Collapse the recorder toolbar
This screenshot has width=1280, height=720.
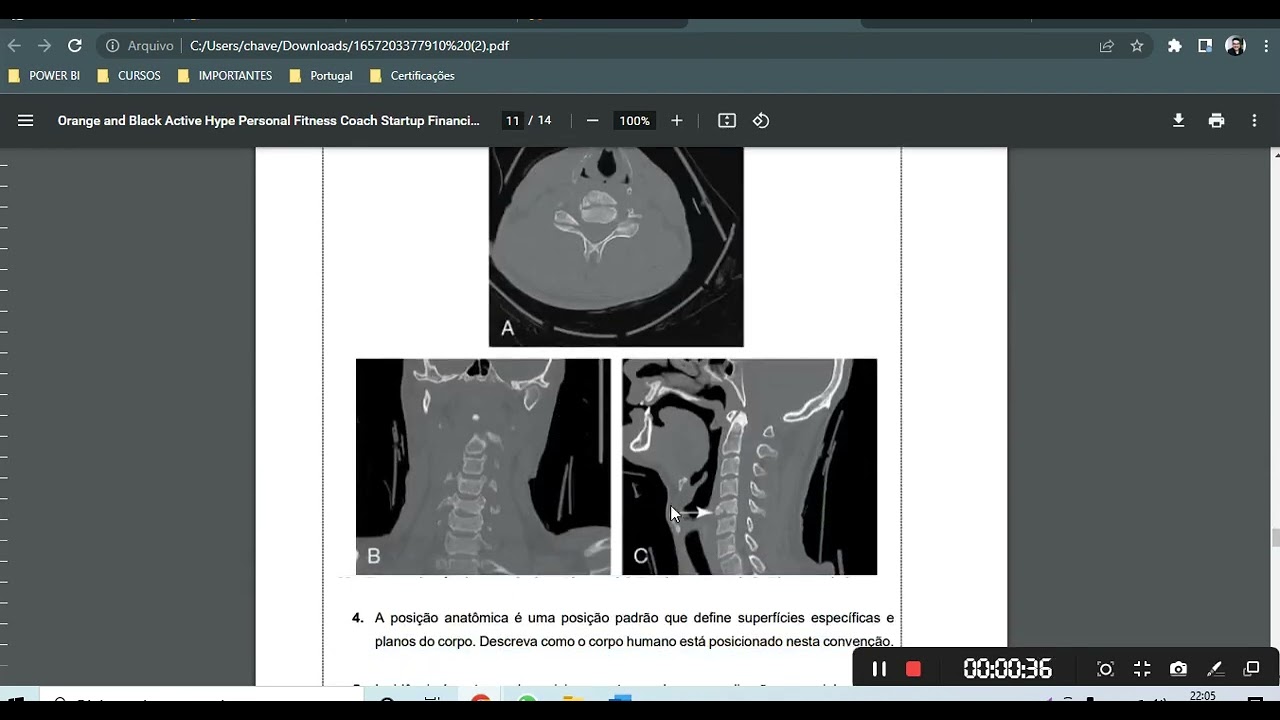coord(1142,669)
